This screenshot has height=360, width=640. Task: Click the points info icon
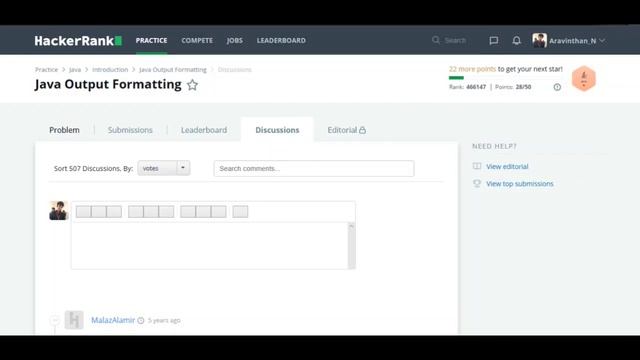[557, 87]
